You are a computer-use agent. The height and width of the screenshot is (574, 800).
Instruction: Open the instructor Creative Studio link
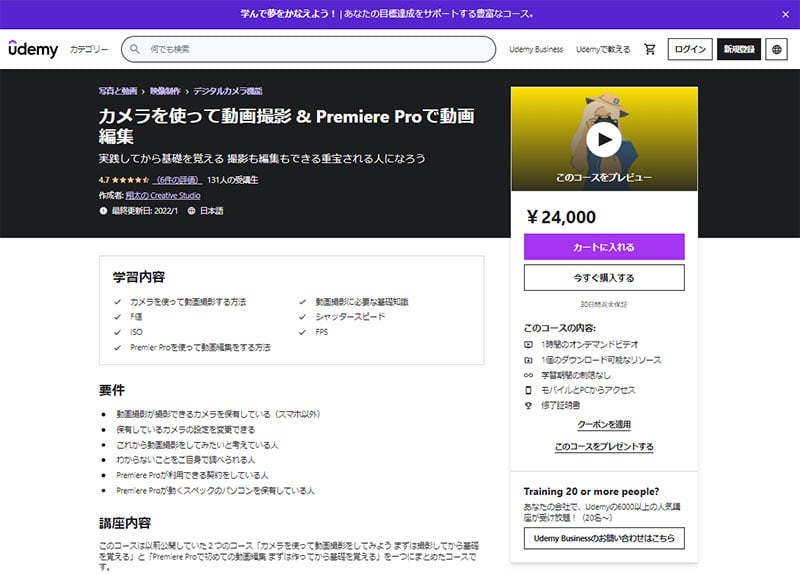163,195
